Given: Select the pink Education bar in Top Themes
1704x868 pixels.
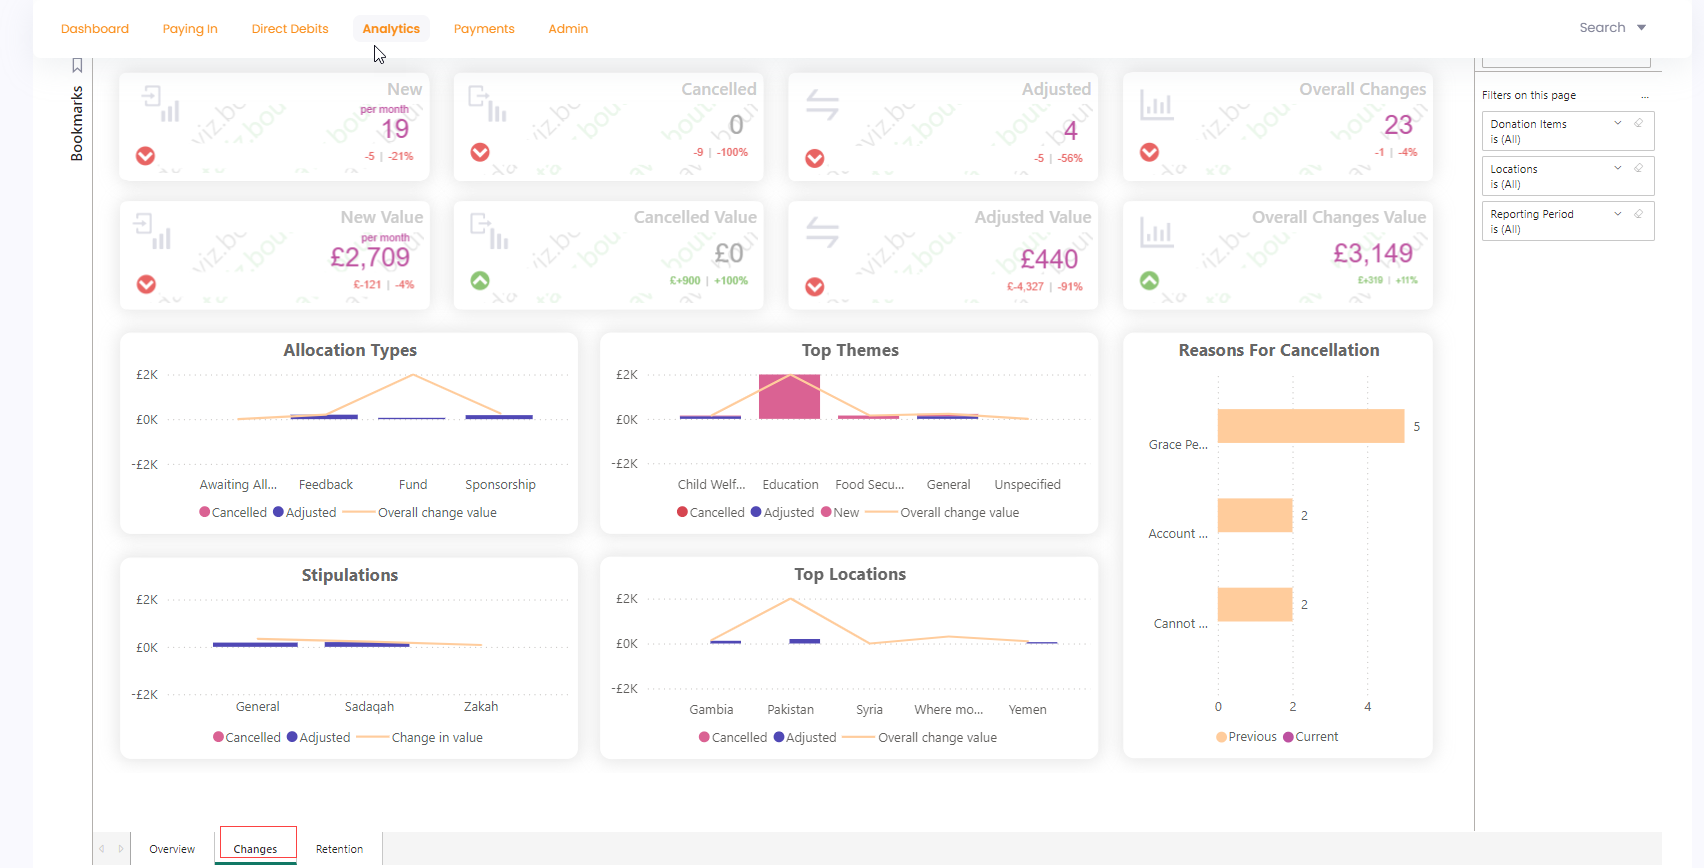Looking at the screenshot, I should (789, 397).
